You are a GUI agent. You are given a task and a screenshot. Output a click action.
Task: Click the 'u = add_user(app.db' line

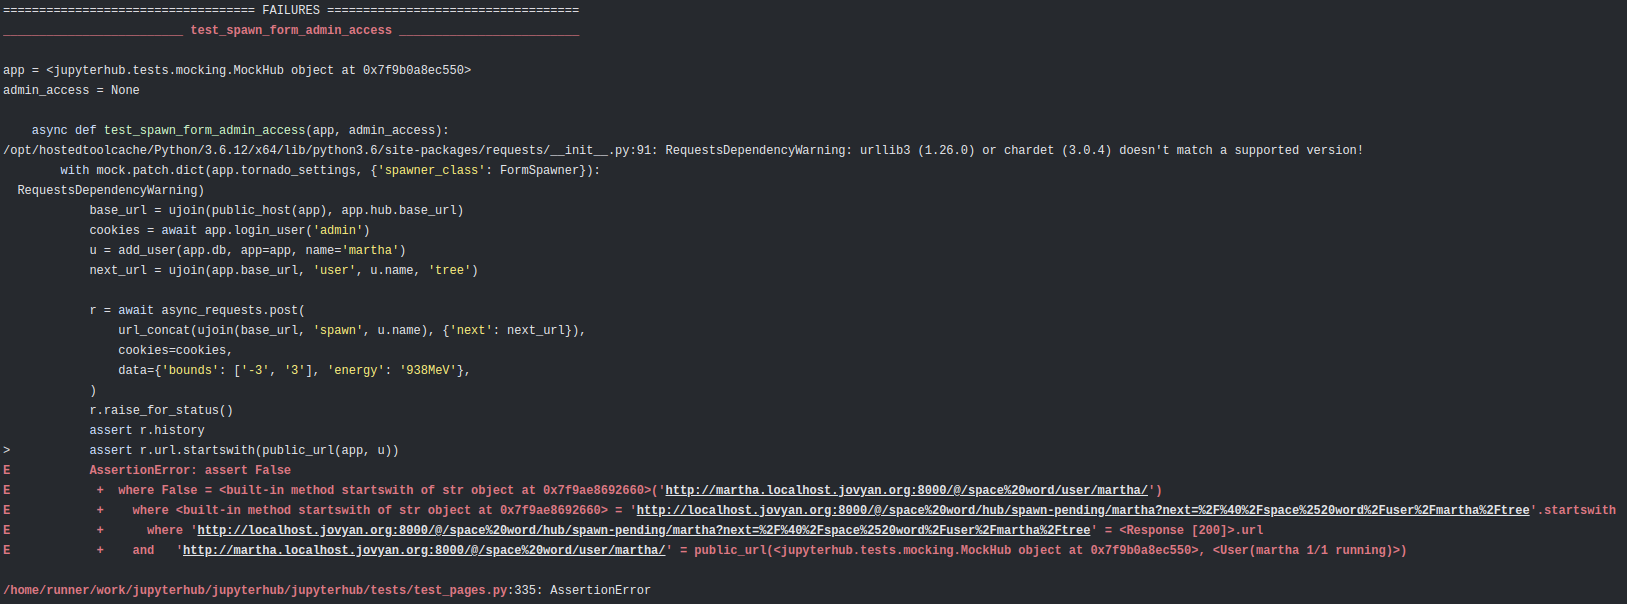point(247,250)
